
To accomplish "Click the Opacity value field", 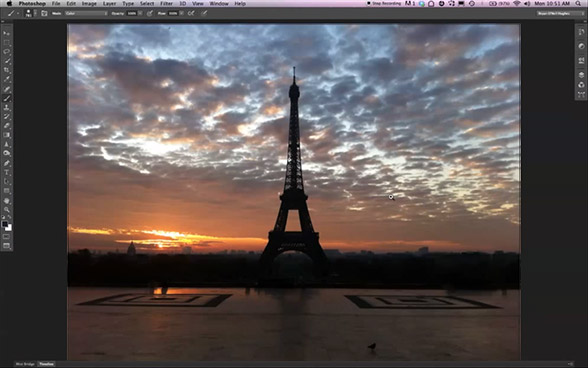I will click(x=131, y=13).
